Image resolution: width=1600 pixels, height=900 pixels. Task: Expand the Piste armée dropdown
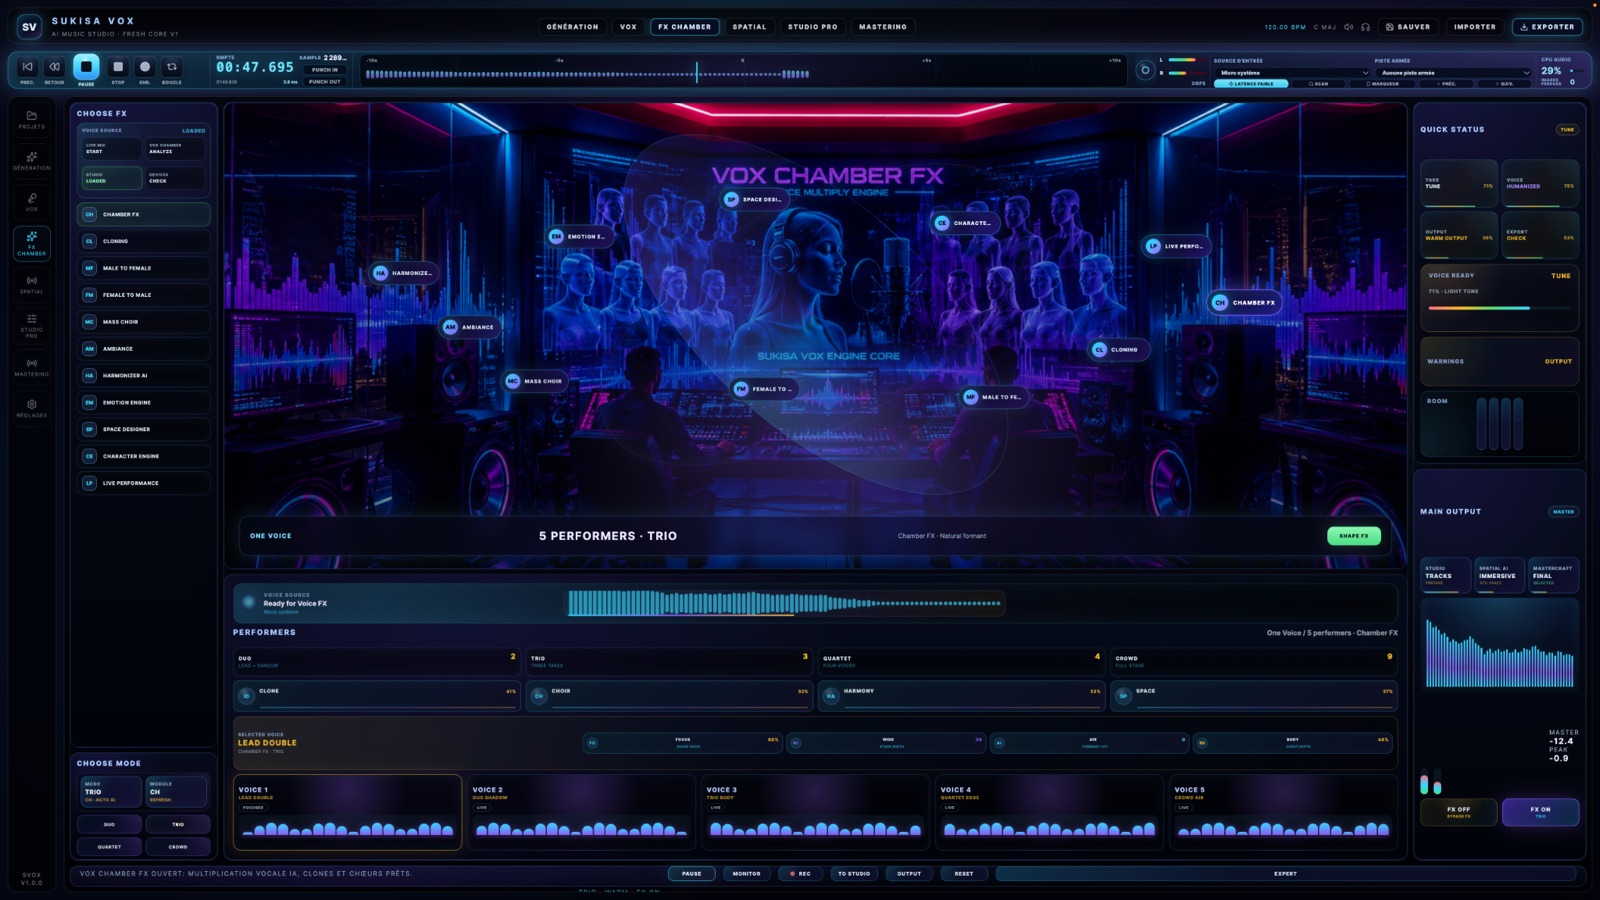pyautogui.click(x=1454, y=73)
